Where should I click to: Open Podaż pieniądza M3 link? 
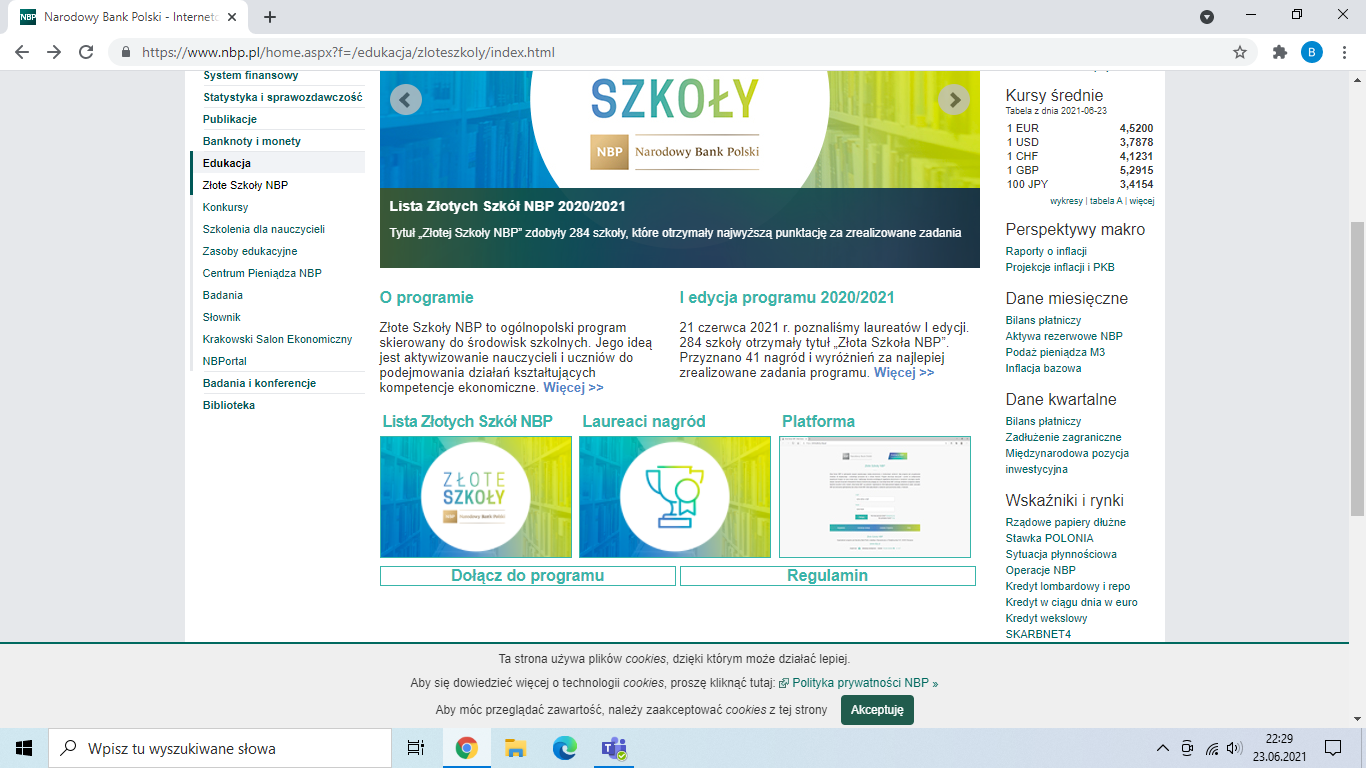1055,352
